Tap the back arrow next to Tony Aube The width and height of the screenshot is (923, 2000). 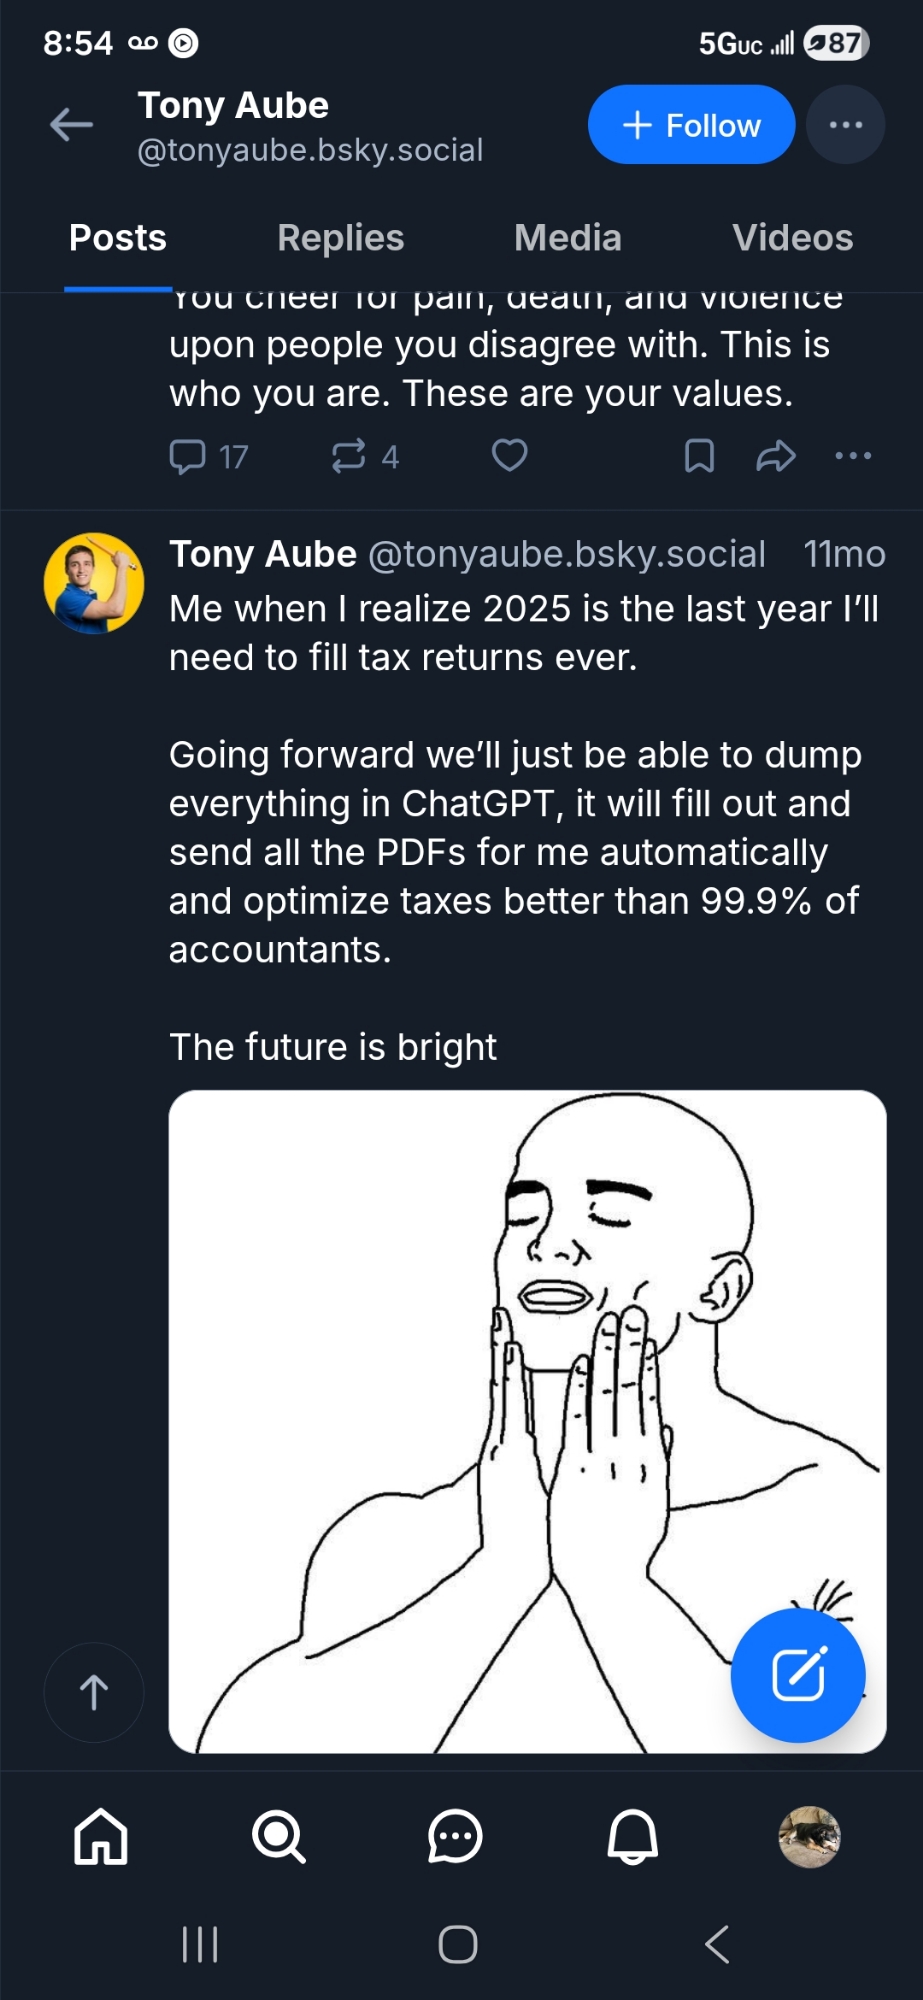coord(71,125)
